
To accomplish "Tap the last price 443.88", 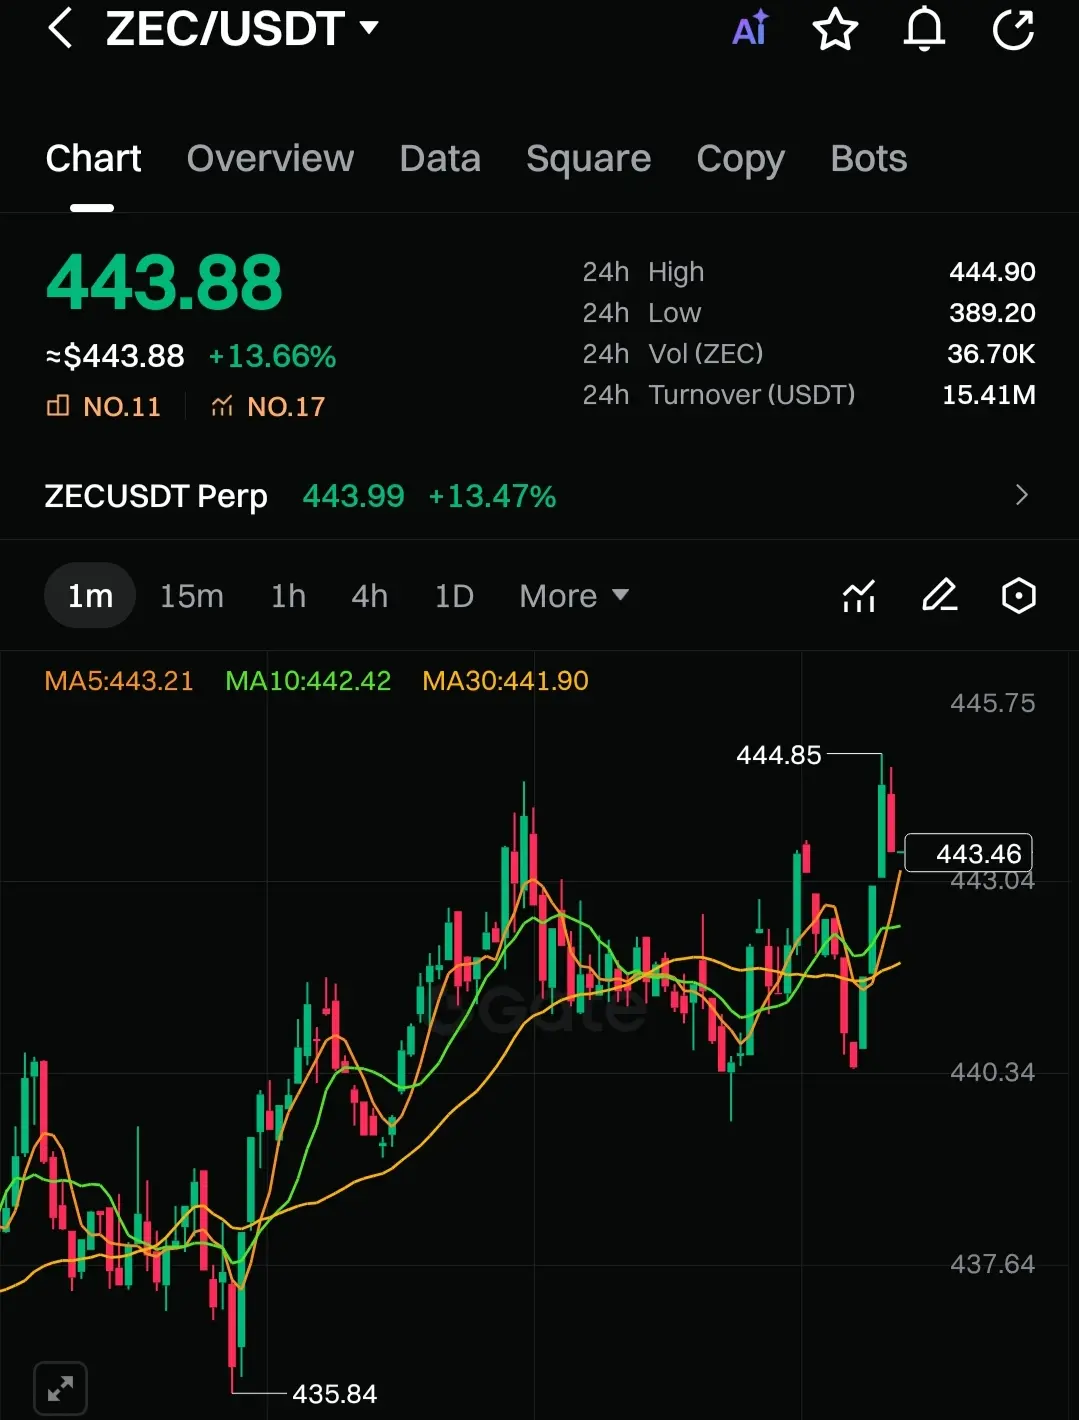I will coord(165,282).
